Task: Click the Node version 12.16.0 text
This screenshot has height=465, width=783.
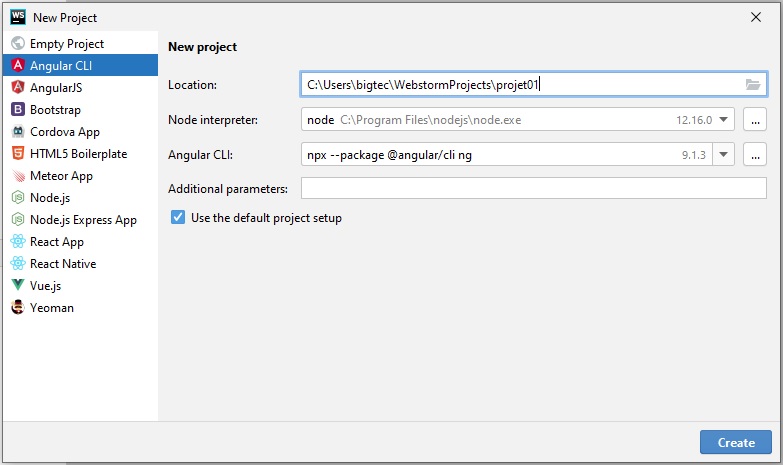Action: 694,120
